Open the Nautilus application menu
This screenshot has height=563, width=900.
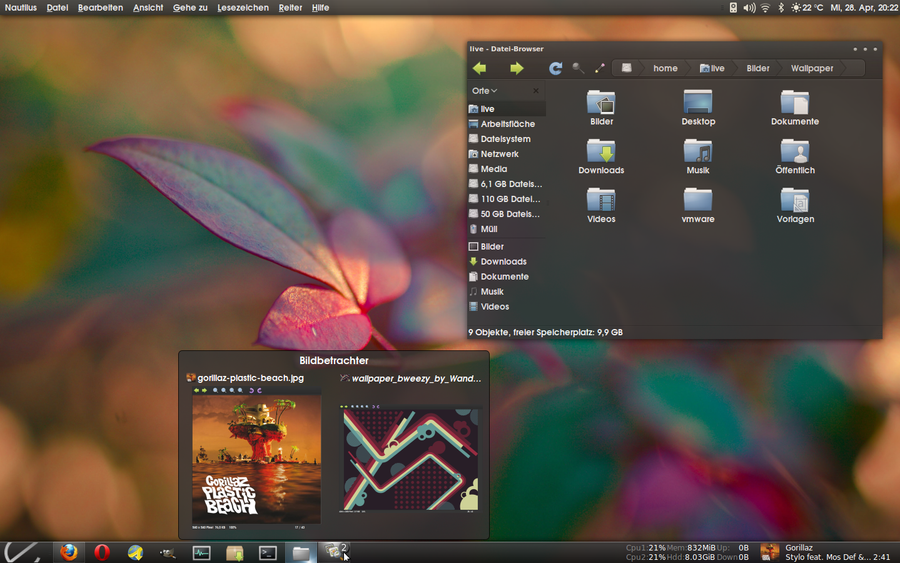click(x=21, y=7)
